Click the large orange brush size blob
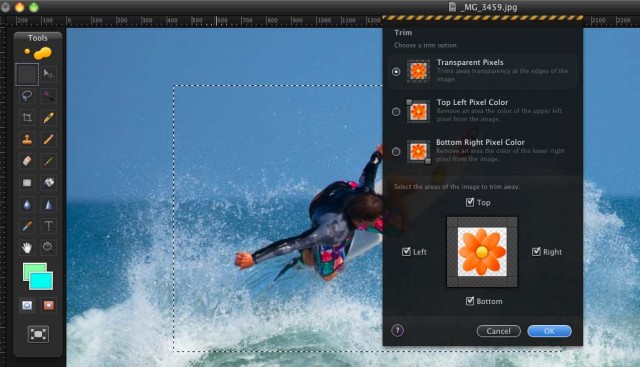This screenshot has height=367, width=640. tap(42, 53)
